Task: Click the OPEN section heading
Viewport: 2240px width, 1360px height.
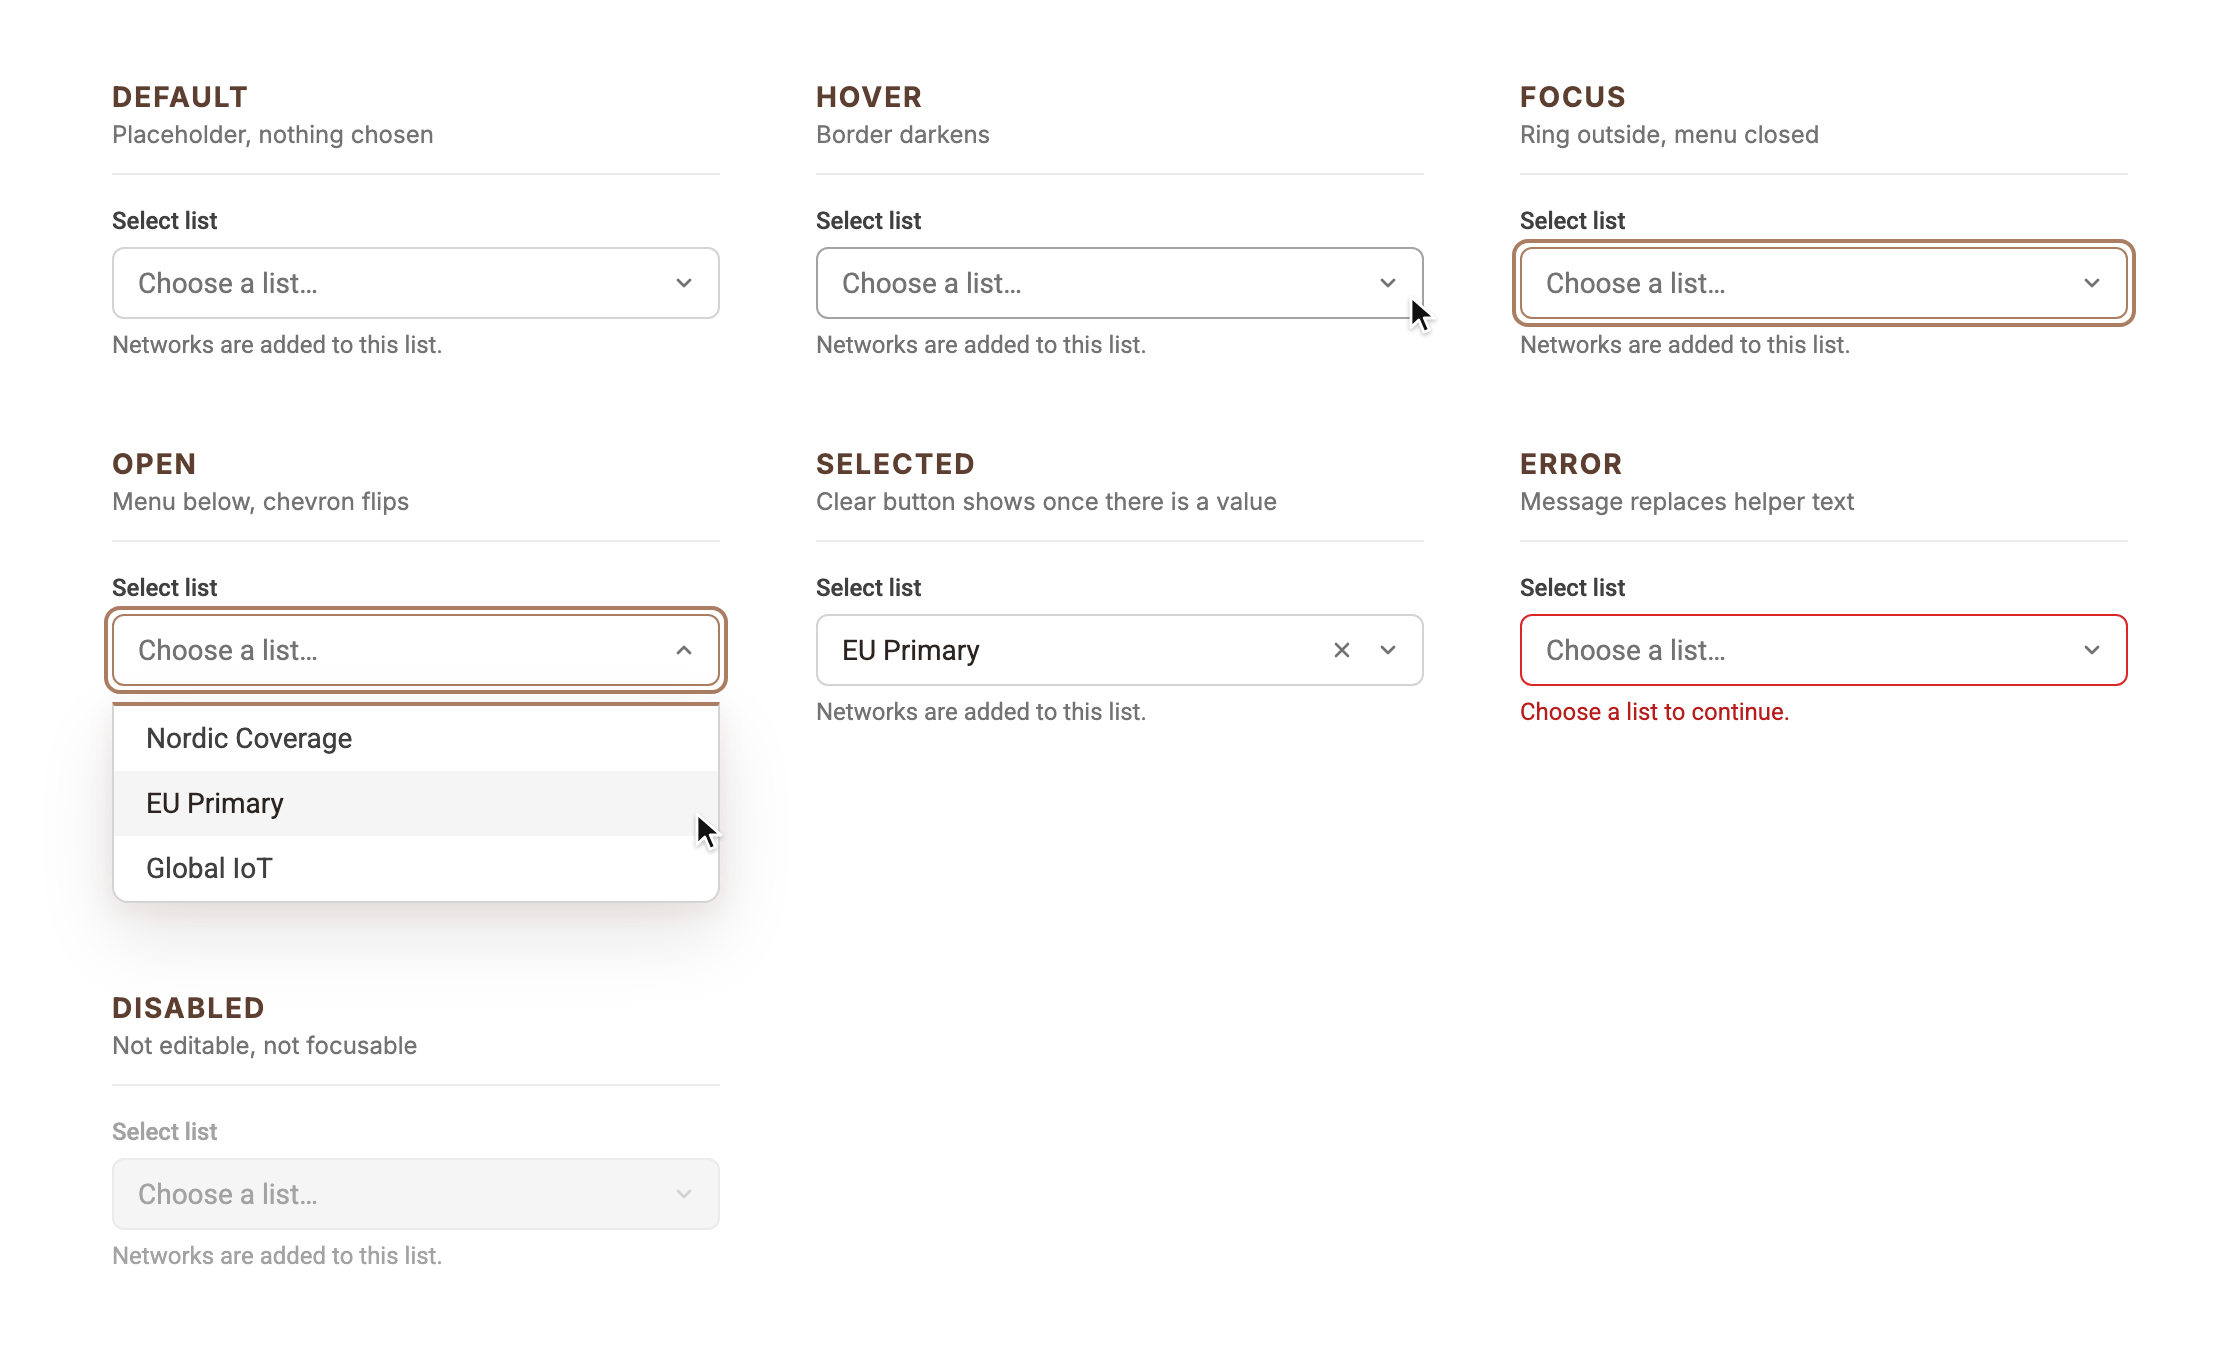Action: (154, 464)
